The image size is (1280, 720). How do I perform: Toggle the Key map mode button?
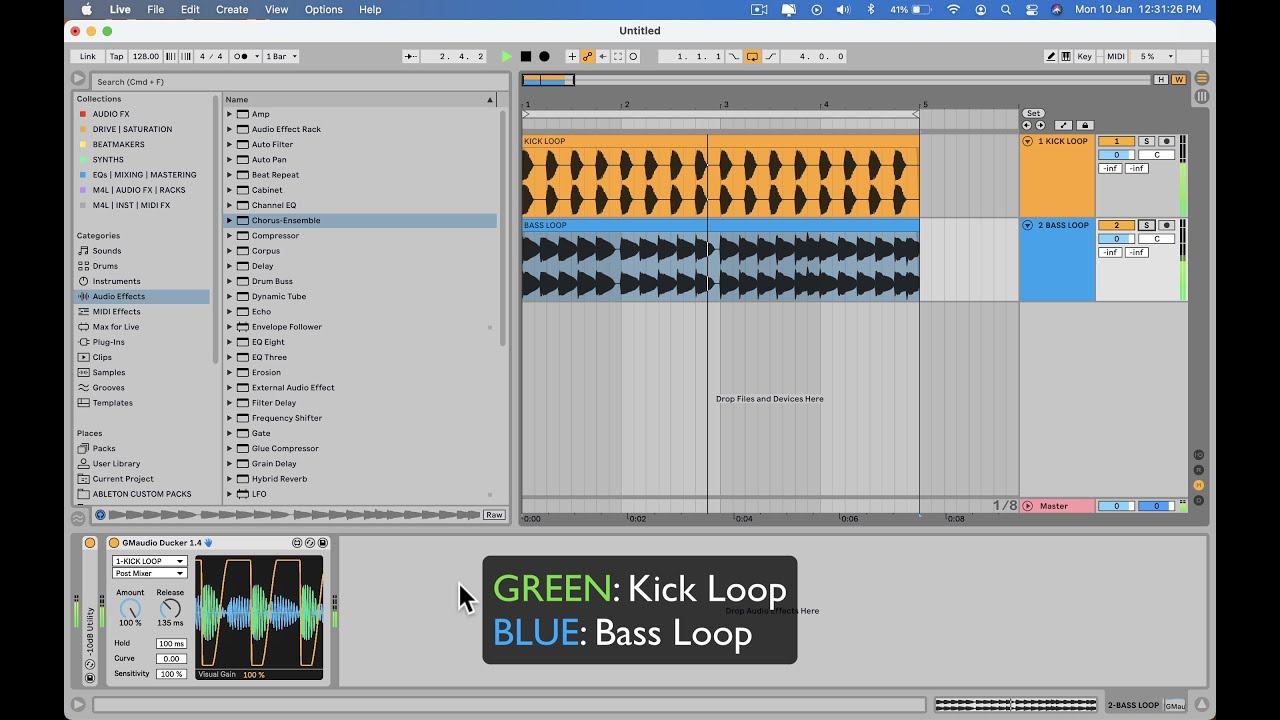click(x=1085, y=57)
